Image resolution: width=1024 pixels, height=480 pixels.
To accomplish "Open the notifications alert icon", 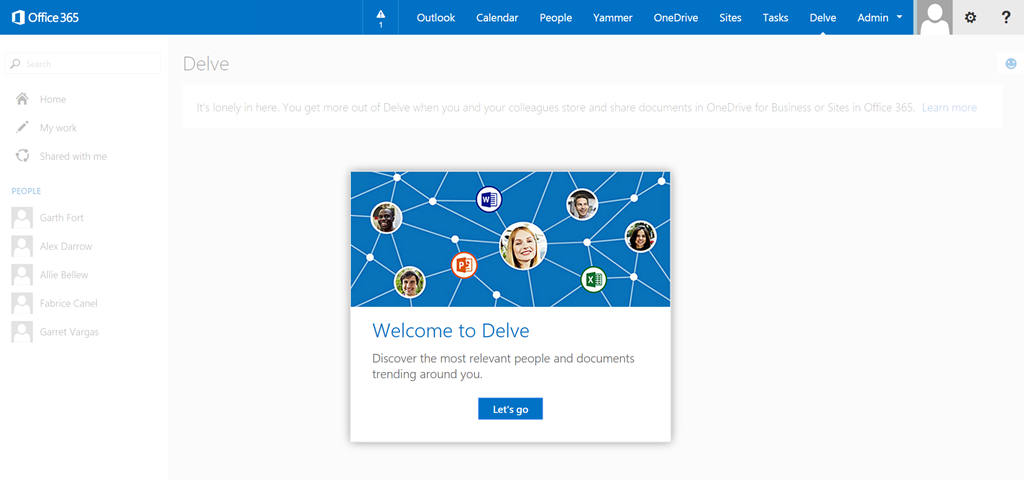I will [x=381, y=18].
